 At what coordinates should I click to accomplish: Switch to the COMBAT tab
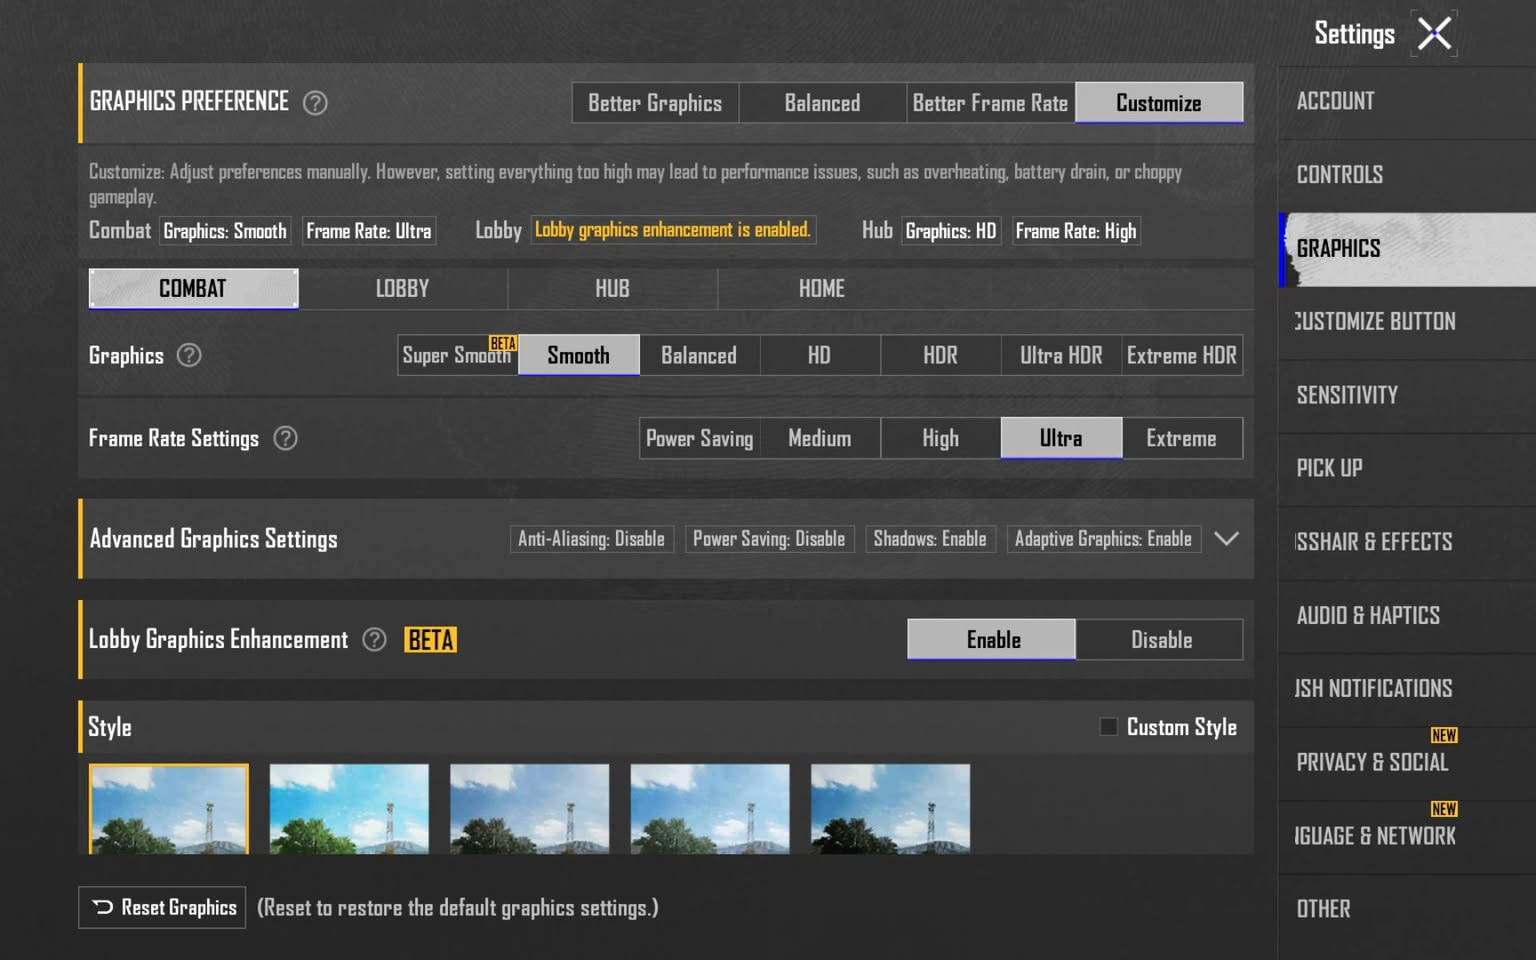pyautogui.click(x=193, y=289)
